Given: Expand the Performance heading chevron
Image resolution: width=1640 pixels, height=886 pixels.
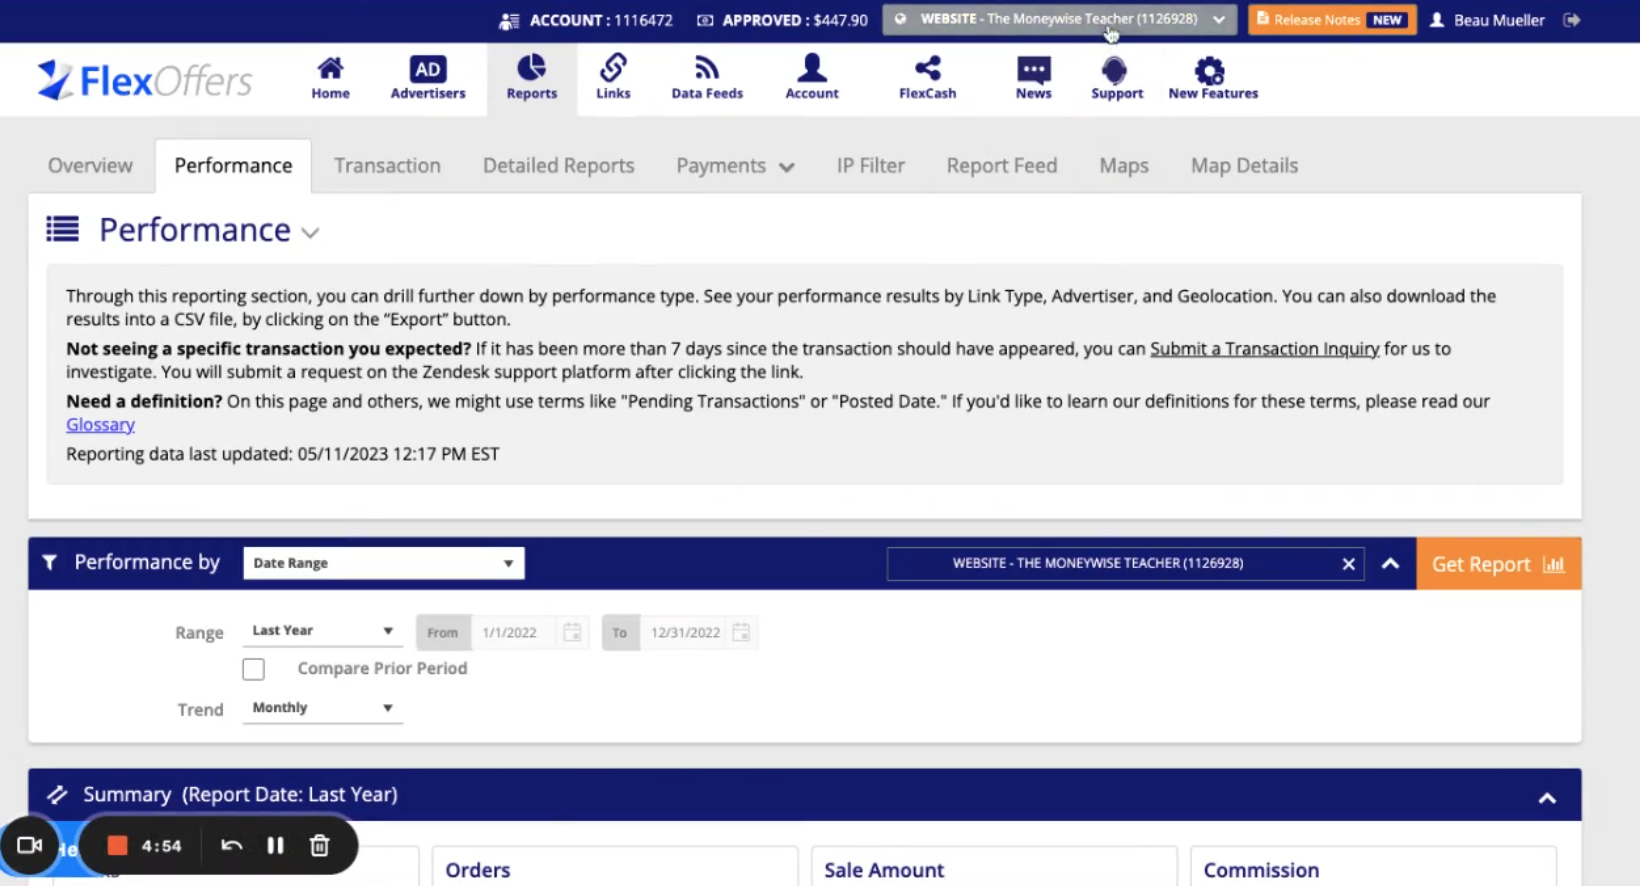Looking at the screenshot, I should coord(310,233).
